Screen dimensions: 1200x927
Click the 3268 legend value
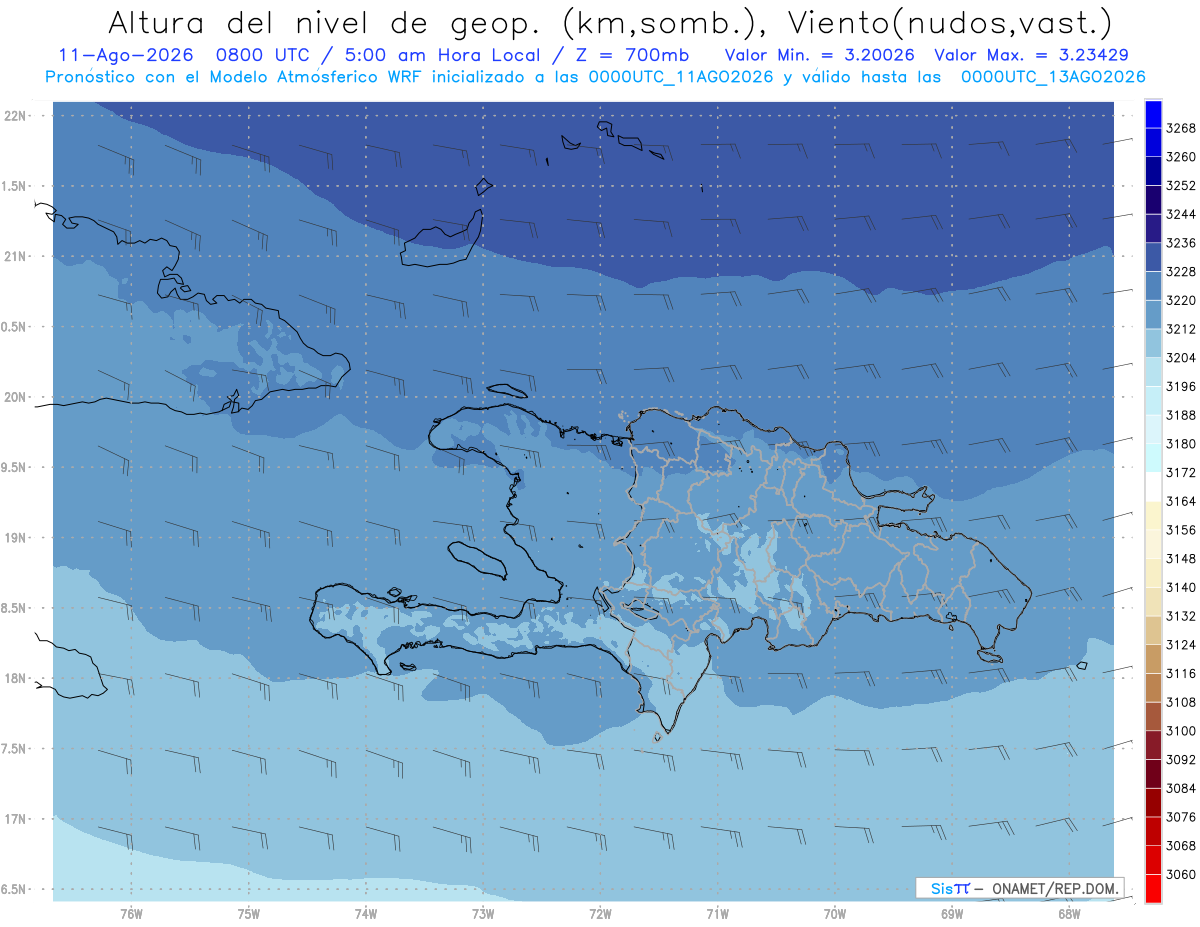tap(1181, 129)
